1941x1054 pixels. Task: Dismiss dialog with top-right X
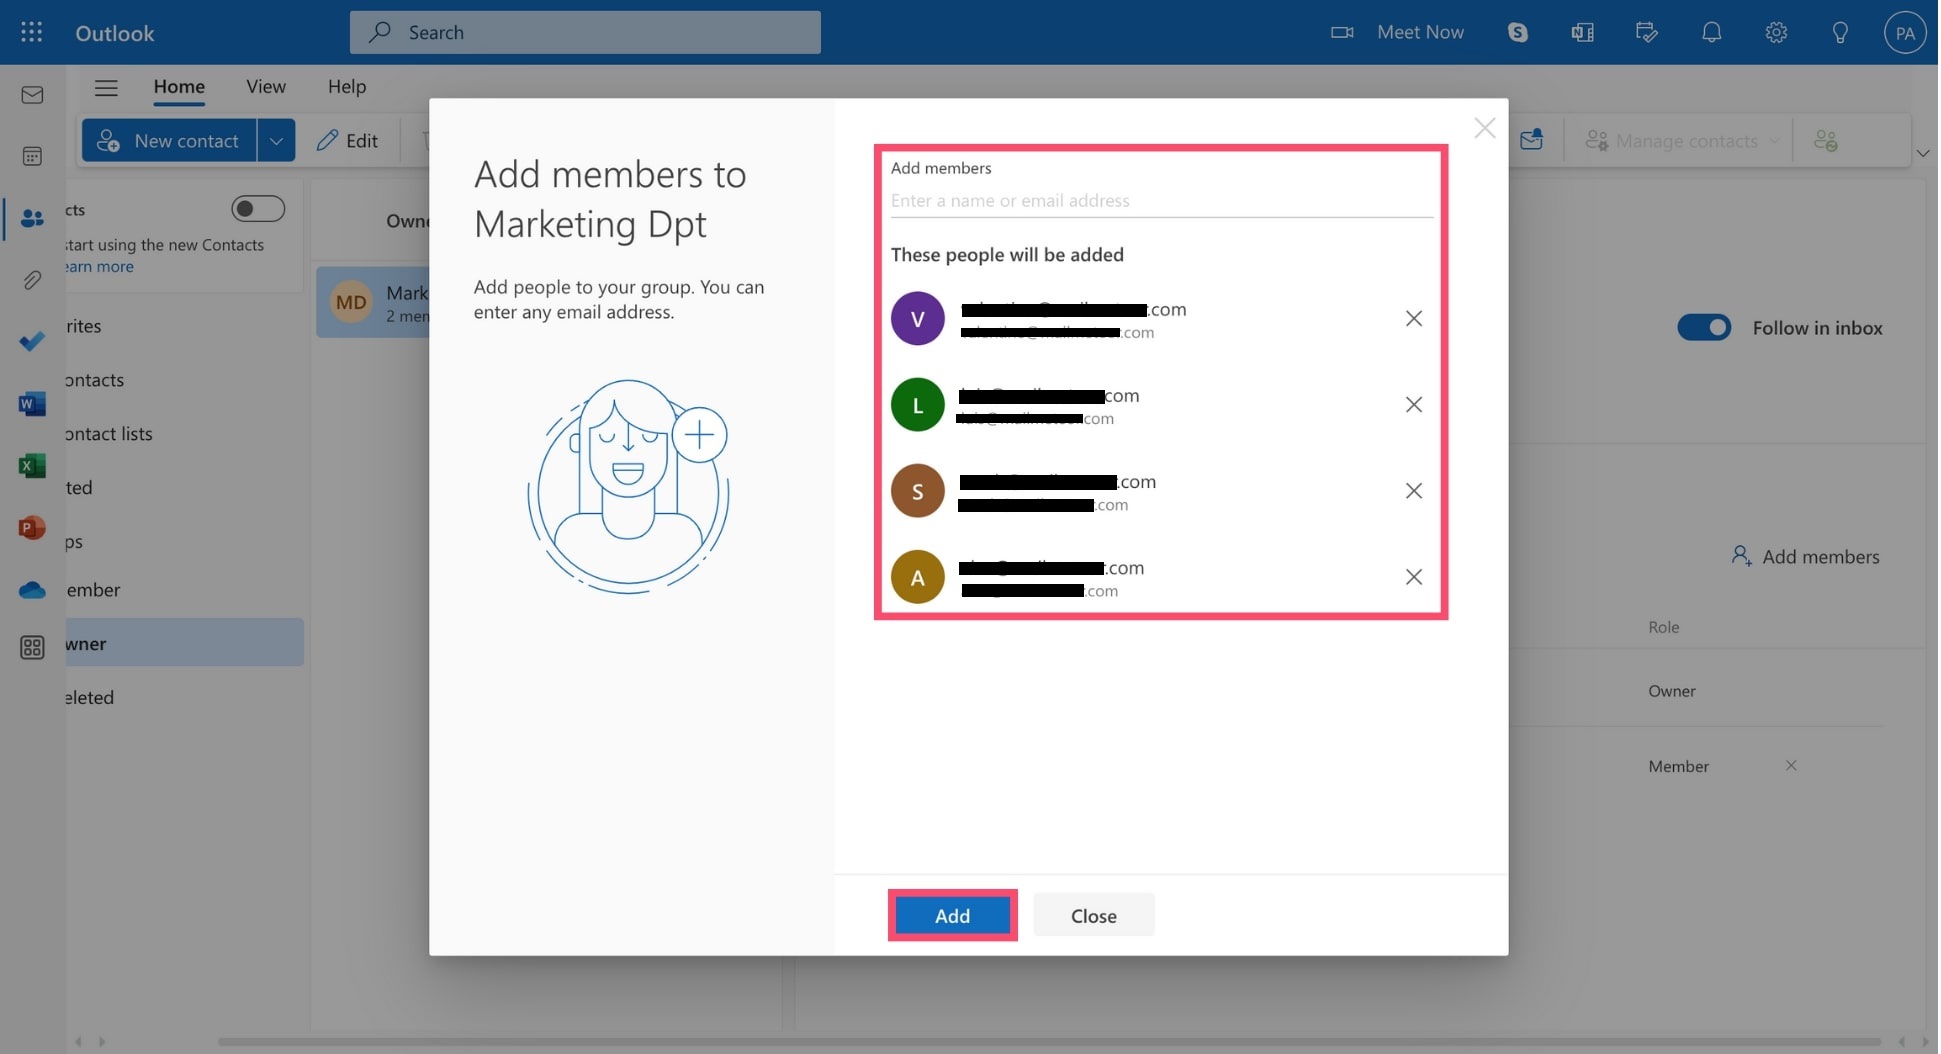1487,128
